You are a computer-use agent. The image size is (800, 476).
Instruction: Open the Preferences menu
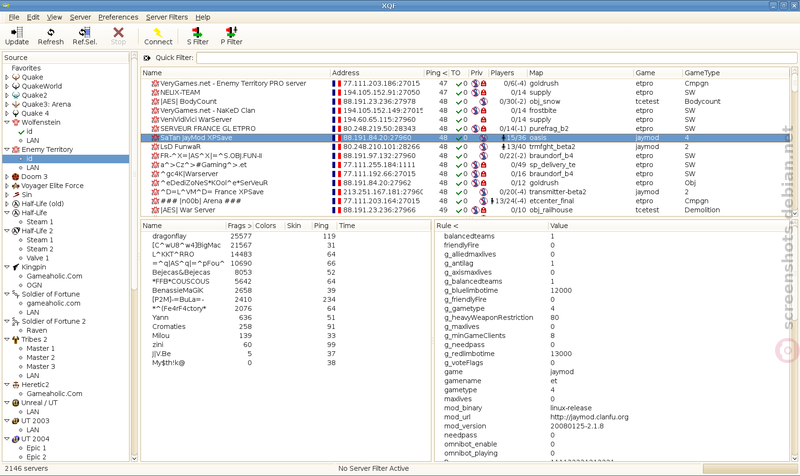coord(118,17)
